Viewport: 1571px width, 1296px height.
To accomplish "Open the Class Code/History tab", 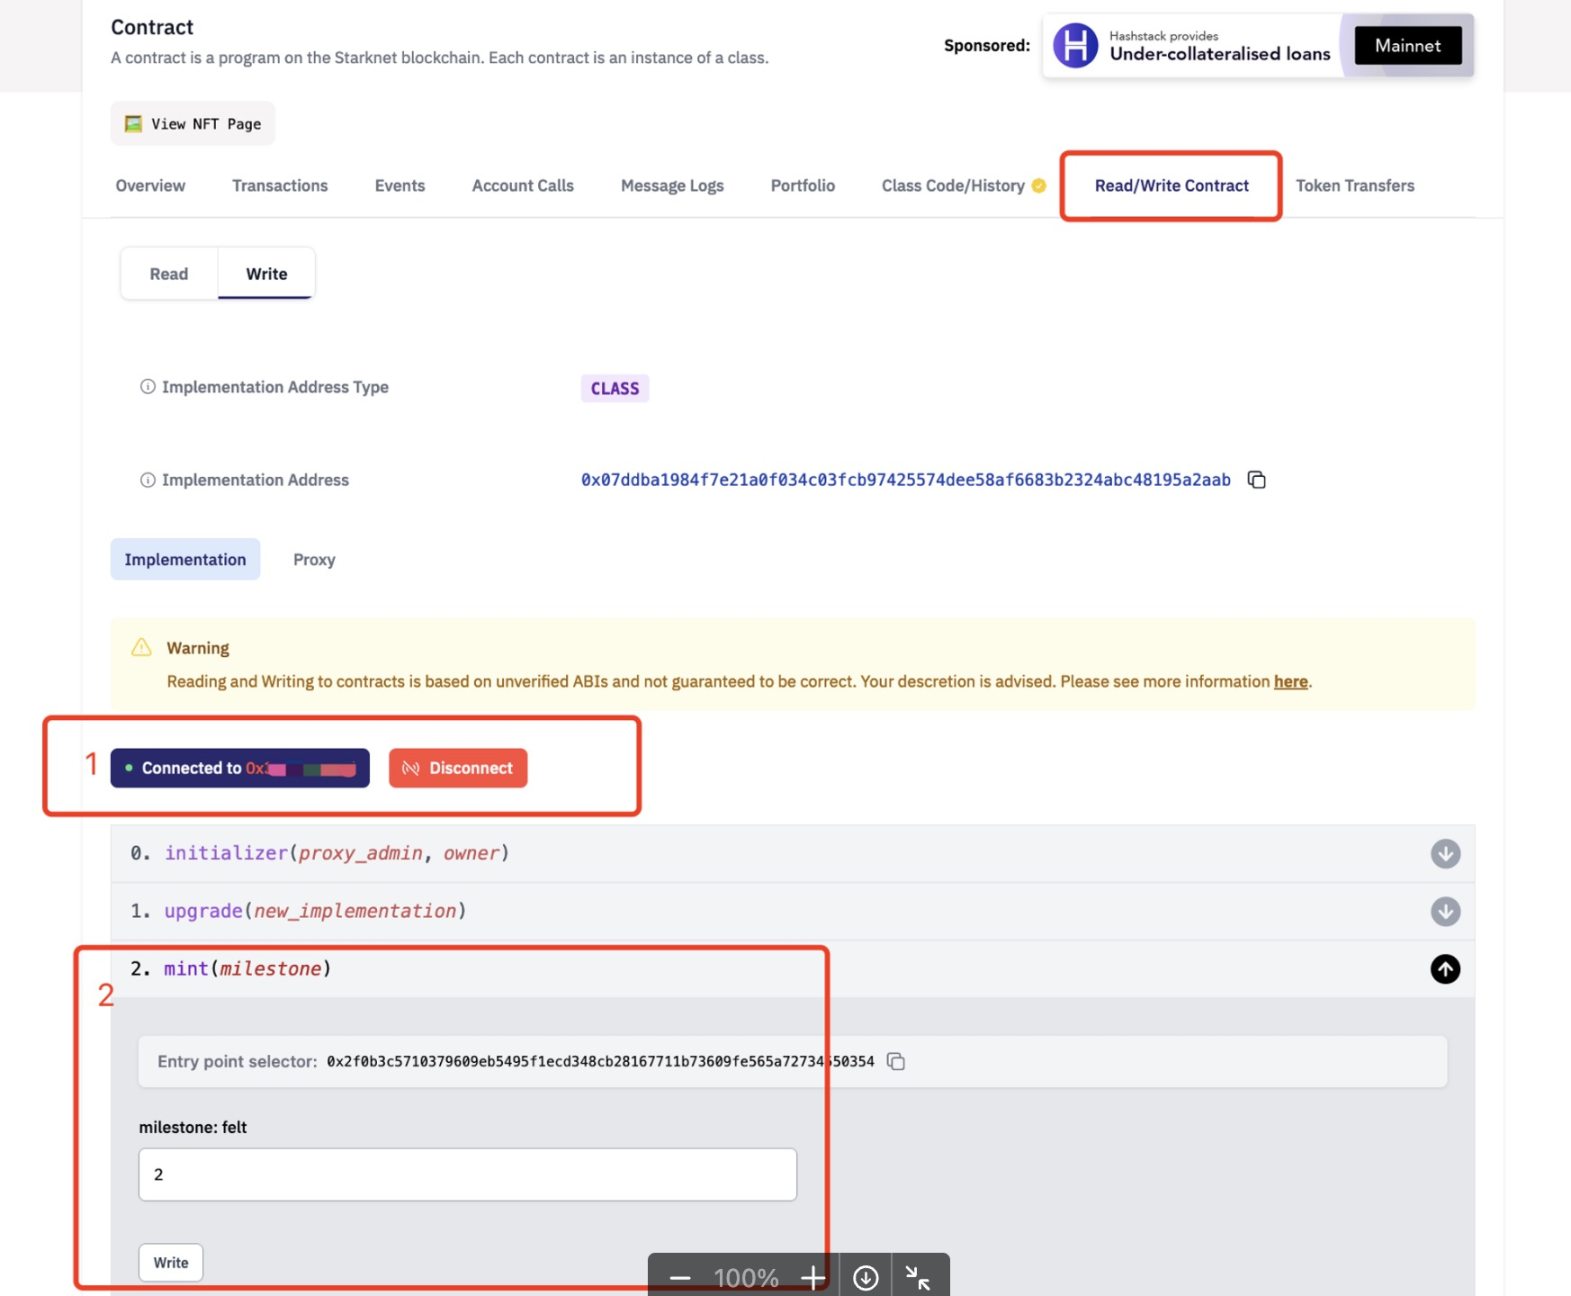I will coord(953,186).
